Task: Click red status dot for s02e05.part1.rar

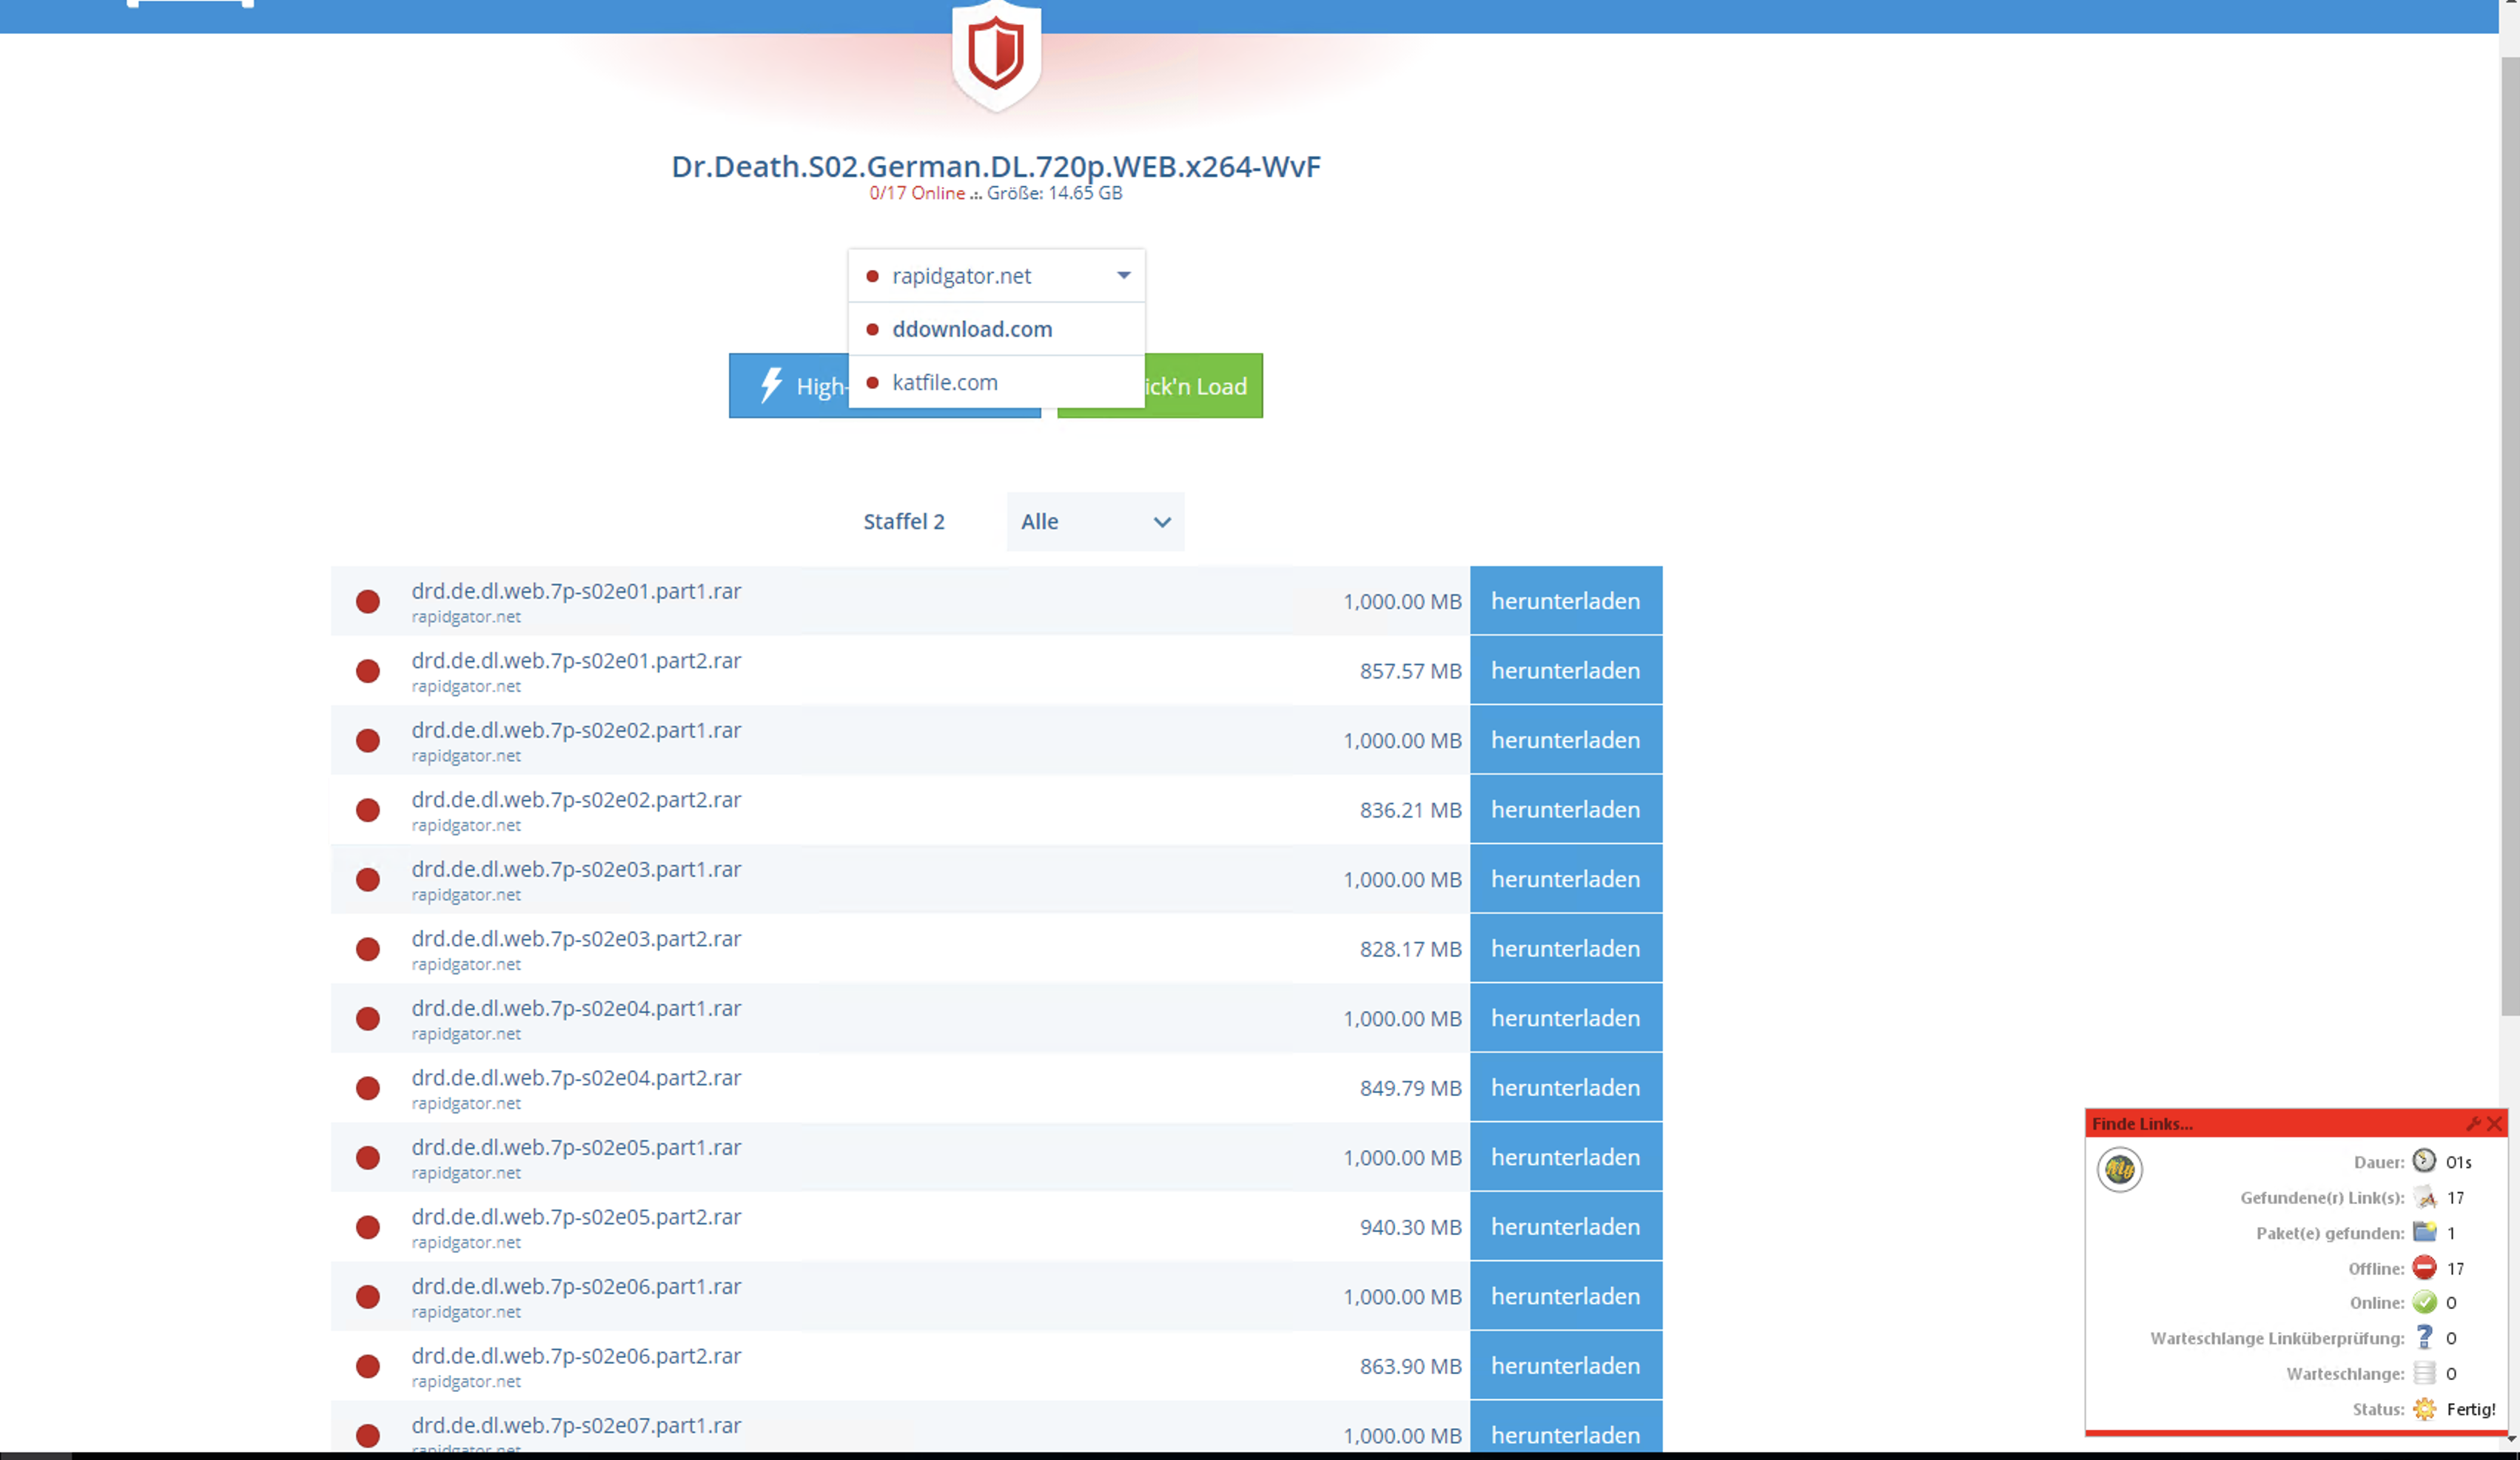Action: [x=368, y=1157]
